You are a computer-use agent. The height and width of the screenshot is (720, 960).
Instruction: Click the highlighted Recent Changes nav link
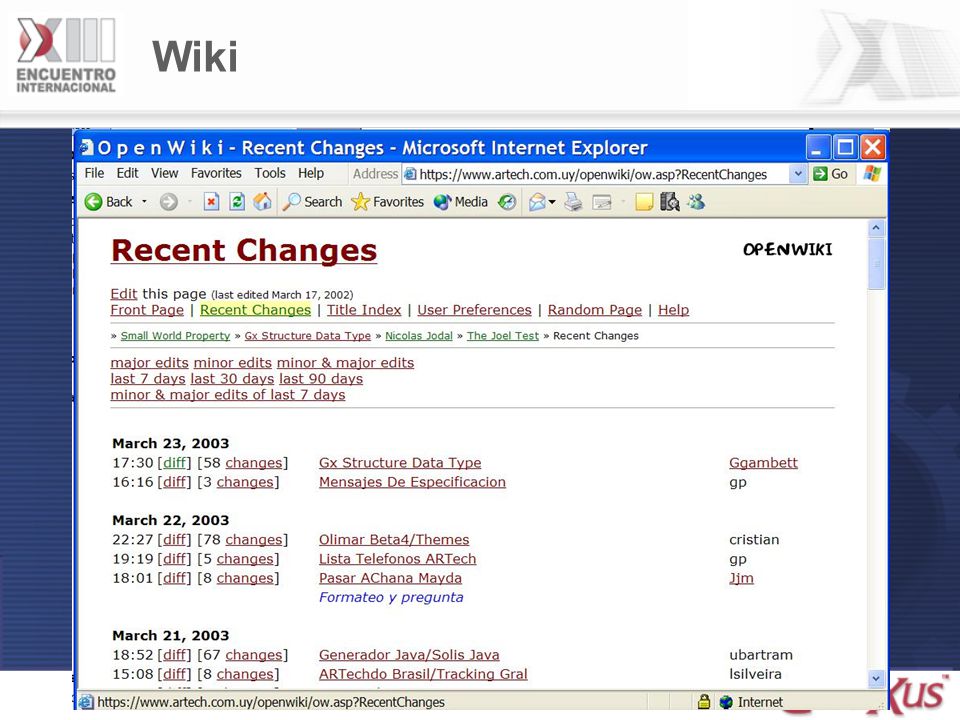coord(255,310)
